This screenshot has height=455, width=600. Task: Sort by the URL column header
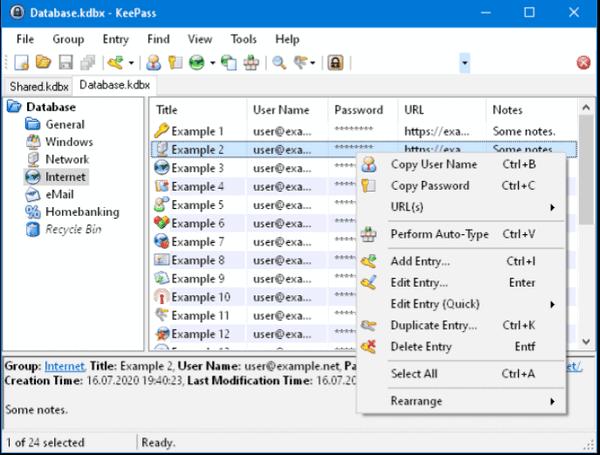click(442, 110)
